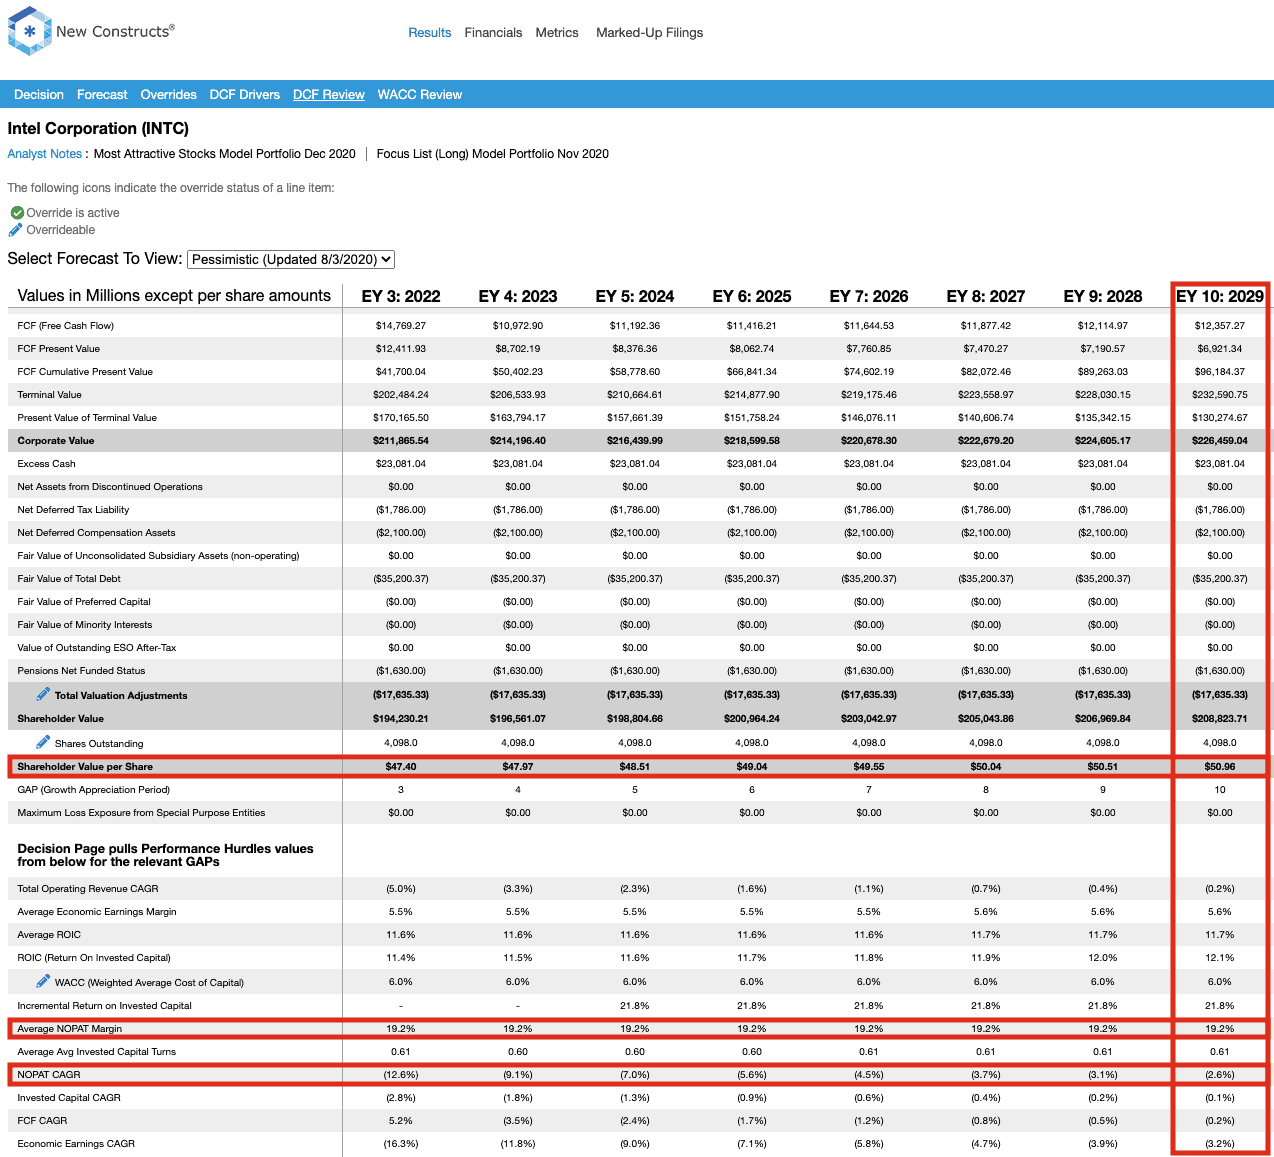Select the EY 7: 2026 column header

coord(869,296)
